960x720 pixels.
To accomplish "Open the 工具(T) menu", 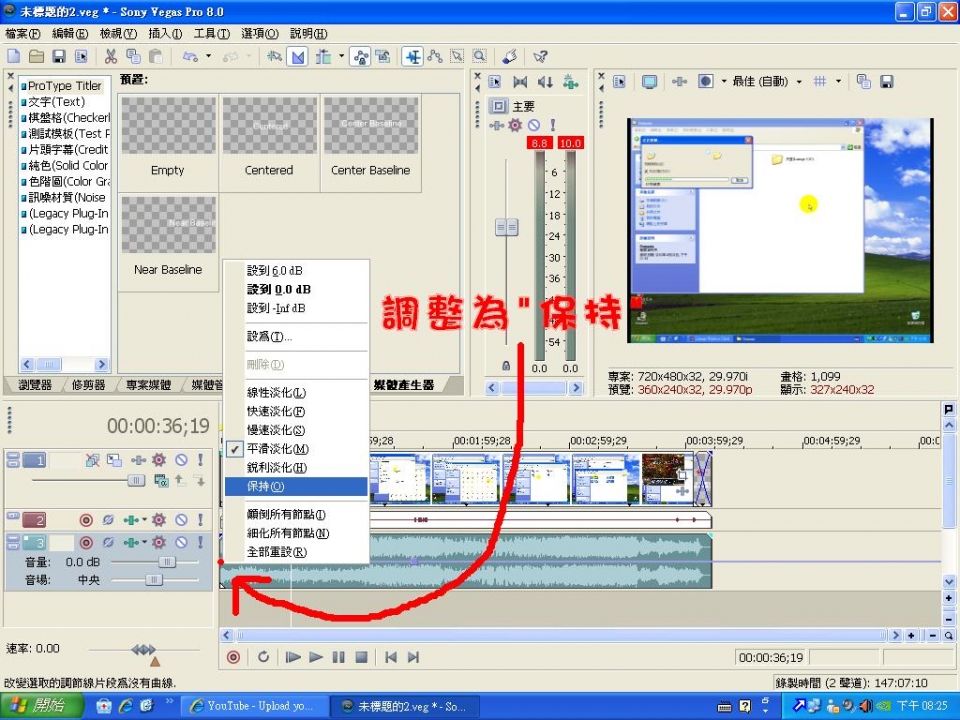I will point(211,34).
